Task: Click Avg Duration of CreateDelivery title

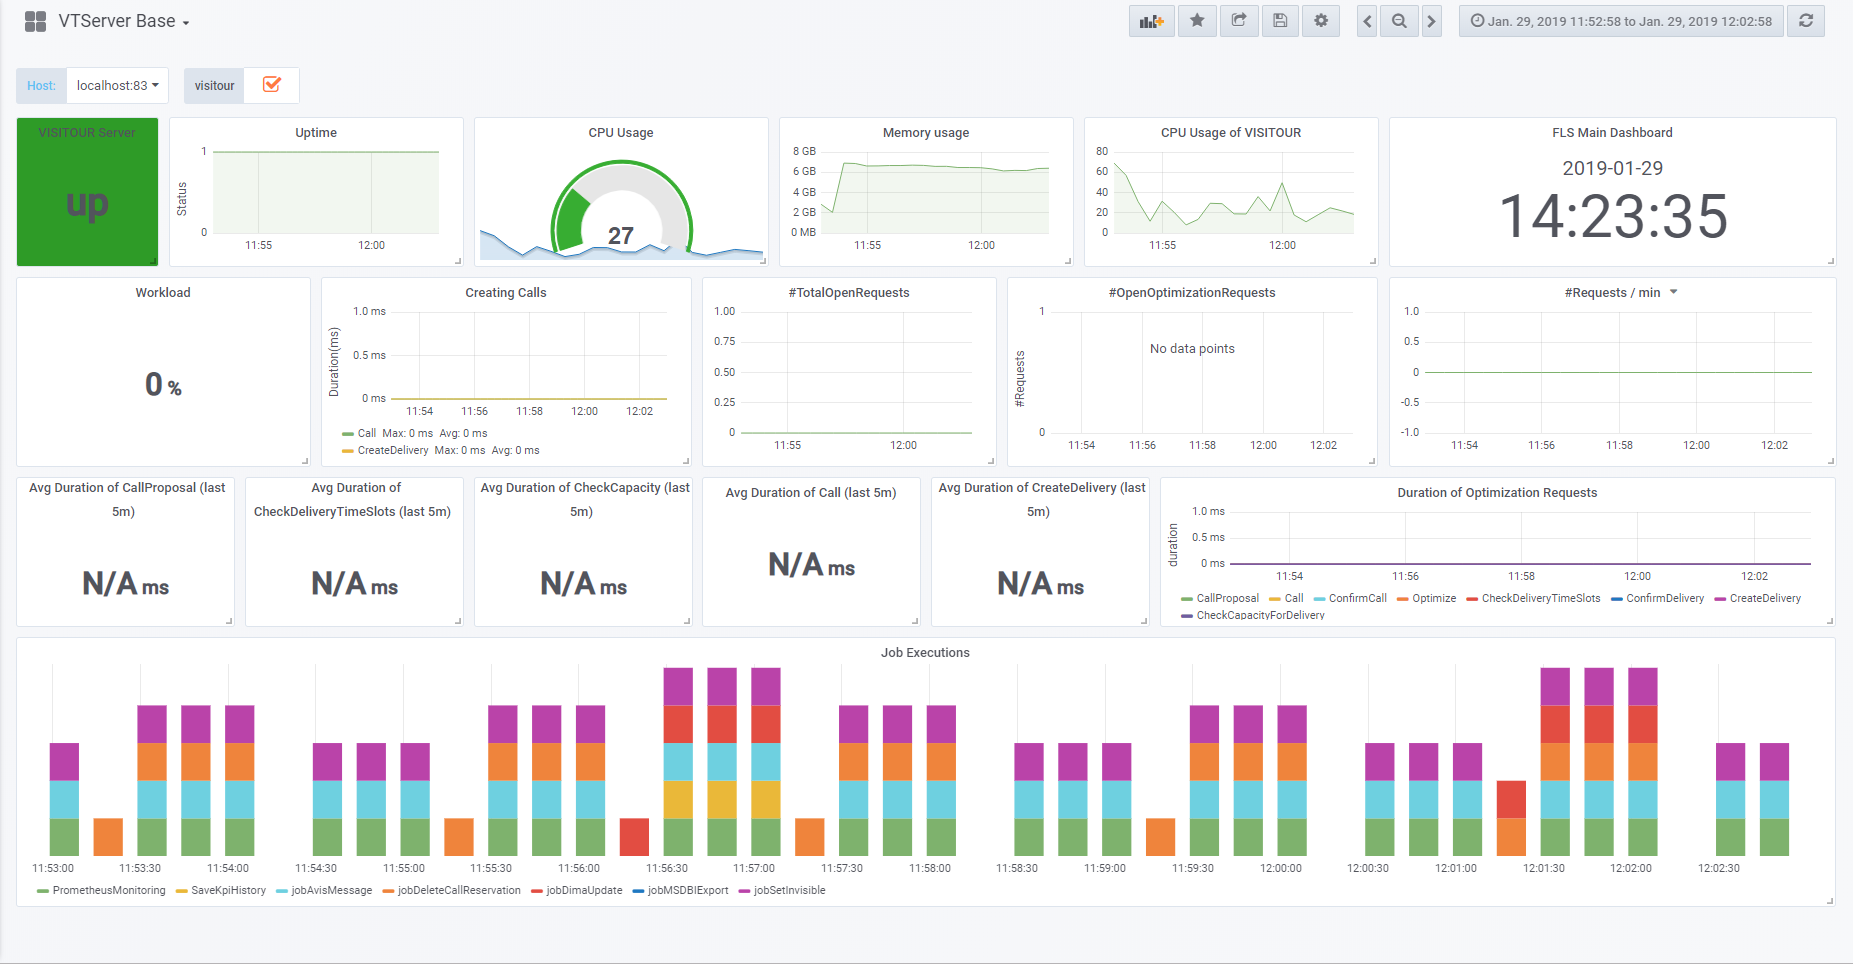Action: pos(1042,500)
